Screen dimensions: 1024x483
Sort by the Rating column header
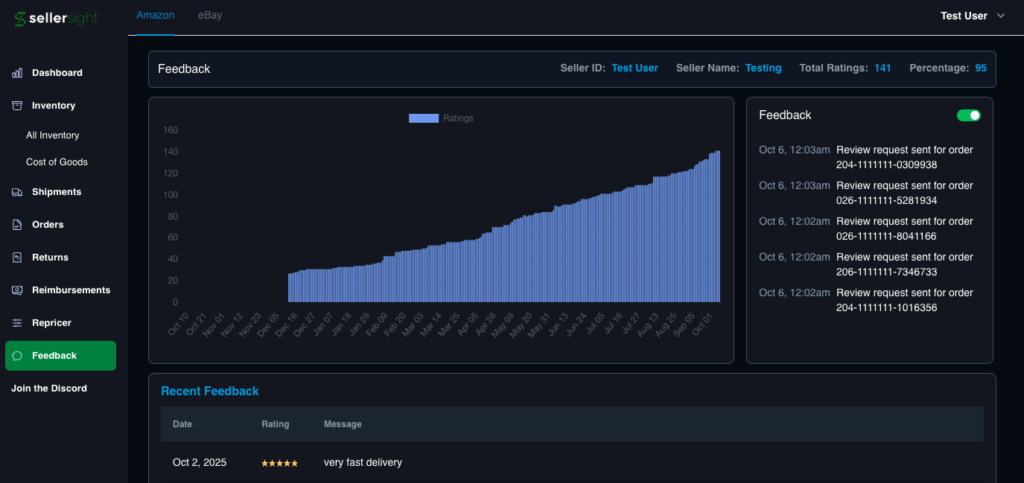275,424
